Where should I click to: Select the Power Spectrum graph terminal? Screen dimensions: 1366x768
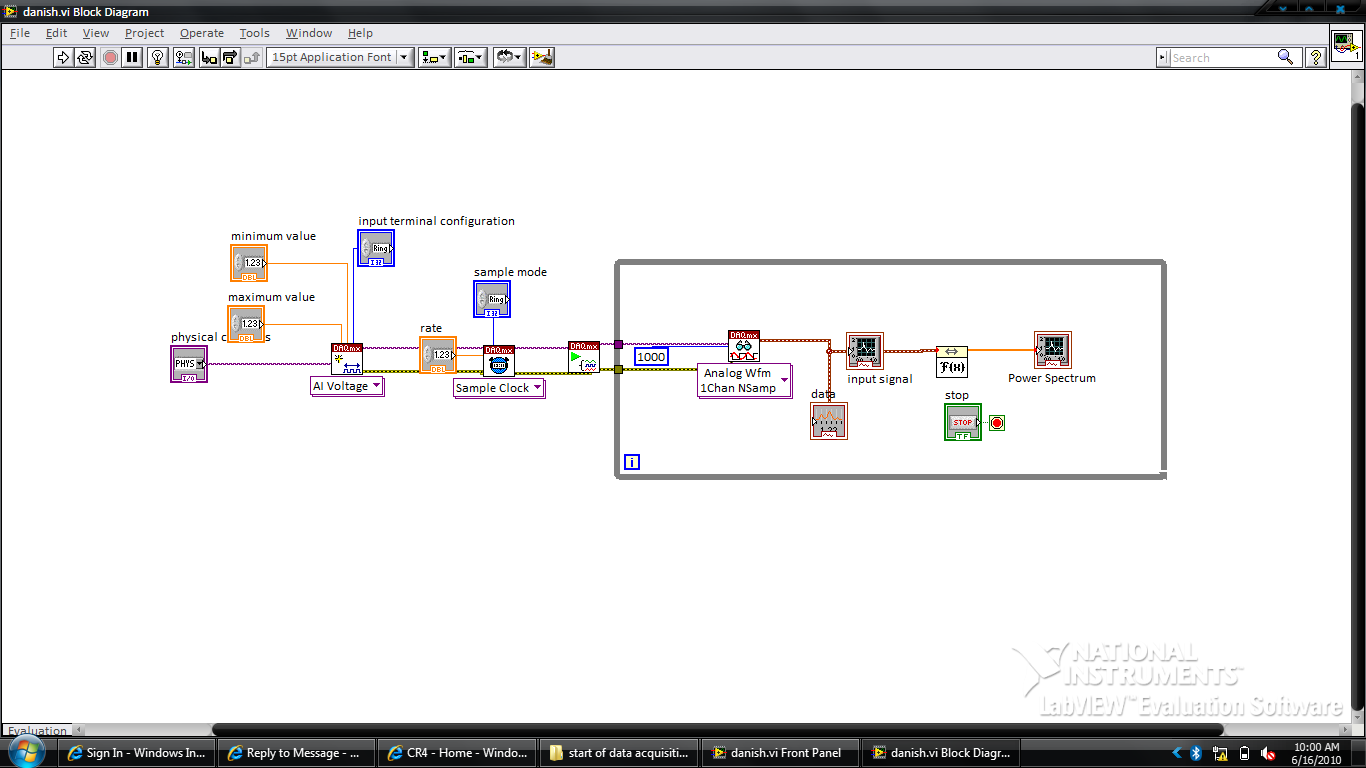point(1053,350)
